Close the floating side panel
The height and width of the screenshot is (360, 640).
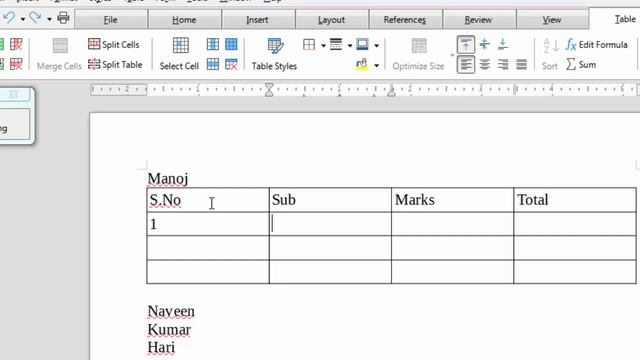click(x=13, y=94)
